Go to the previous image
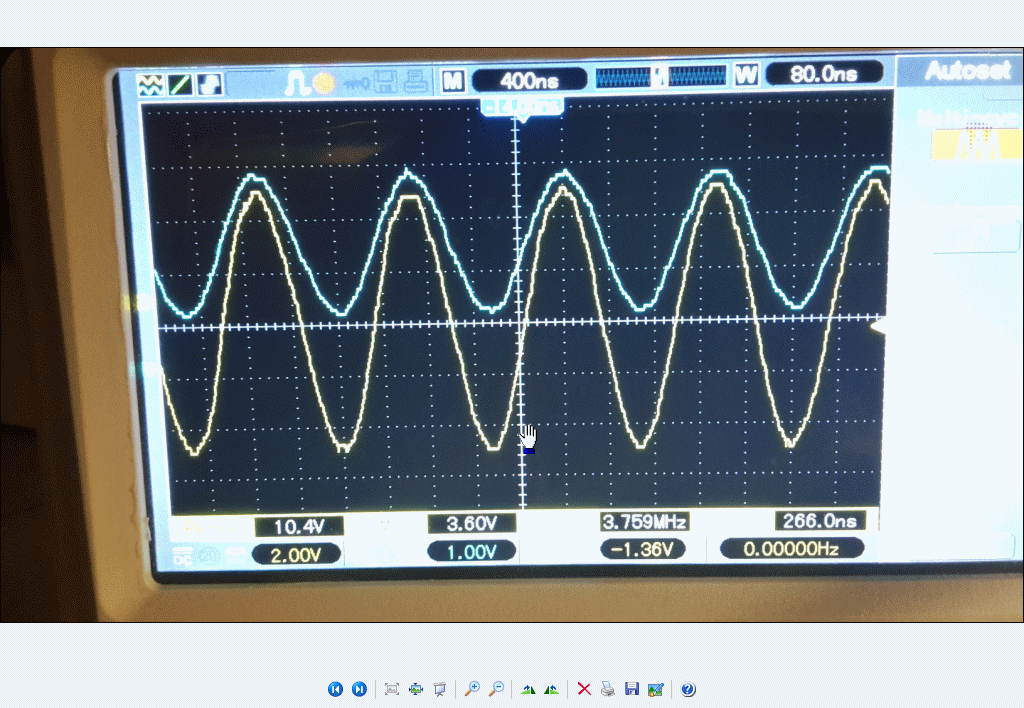 pyautogui.click(x=335, y=689)
